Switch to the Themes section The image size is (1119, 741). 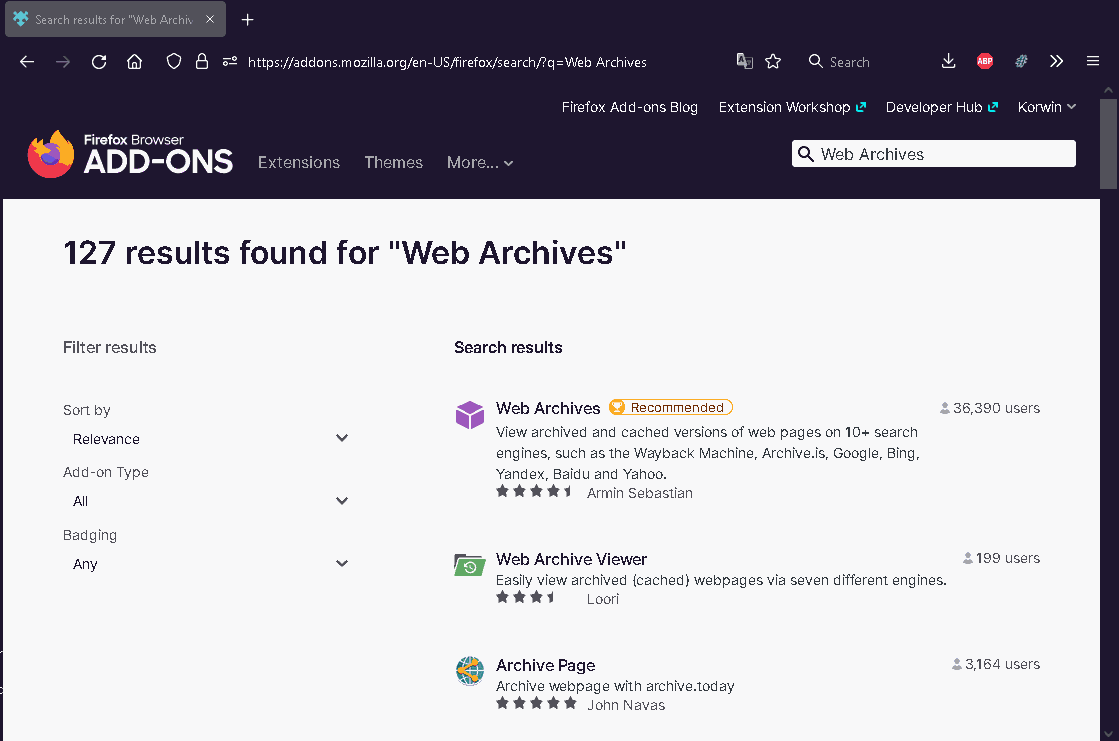393,162
